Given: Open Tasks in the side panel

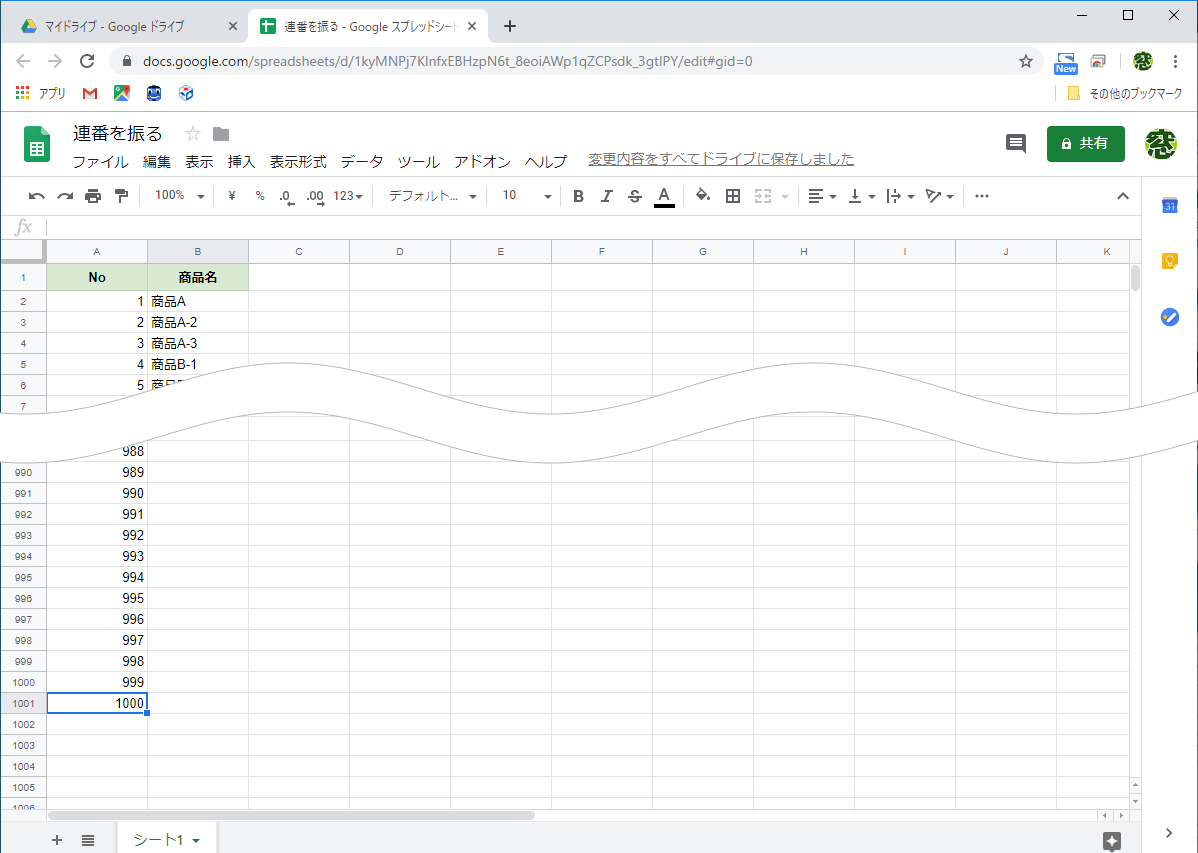Looking at the screenshot, I should point(1170,317).
